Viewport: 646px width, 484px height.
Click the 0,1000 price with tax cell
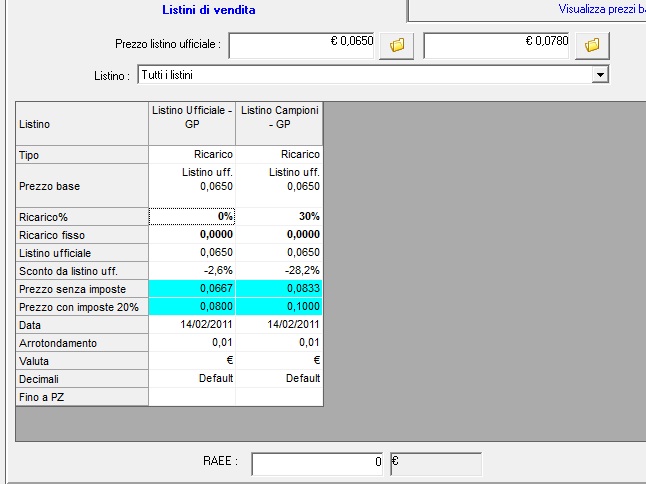coord(279,306)
